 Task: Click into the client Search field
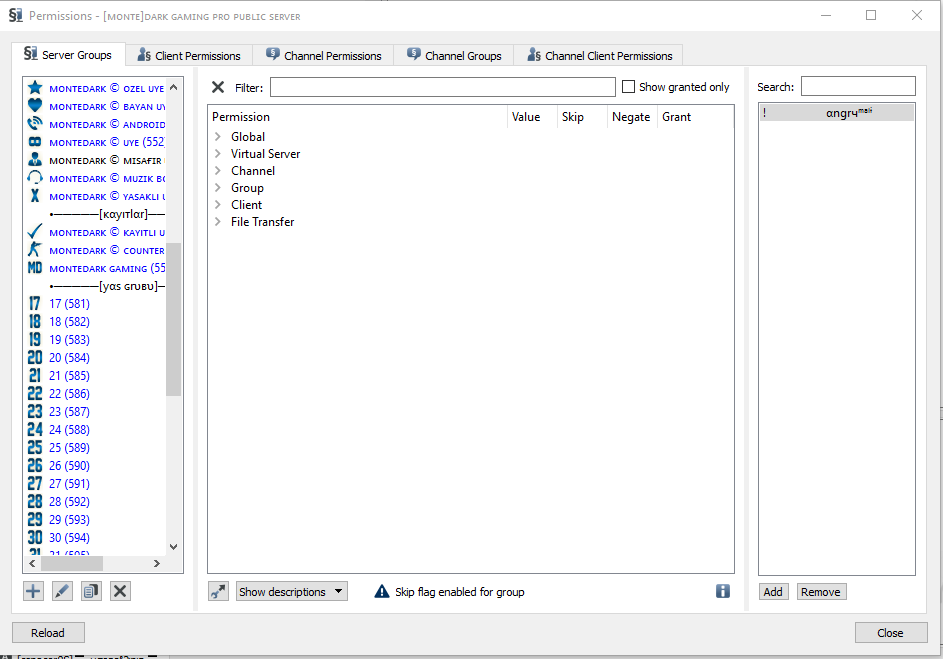click(858, 86)
